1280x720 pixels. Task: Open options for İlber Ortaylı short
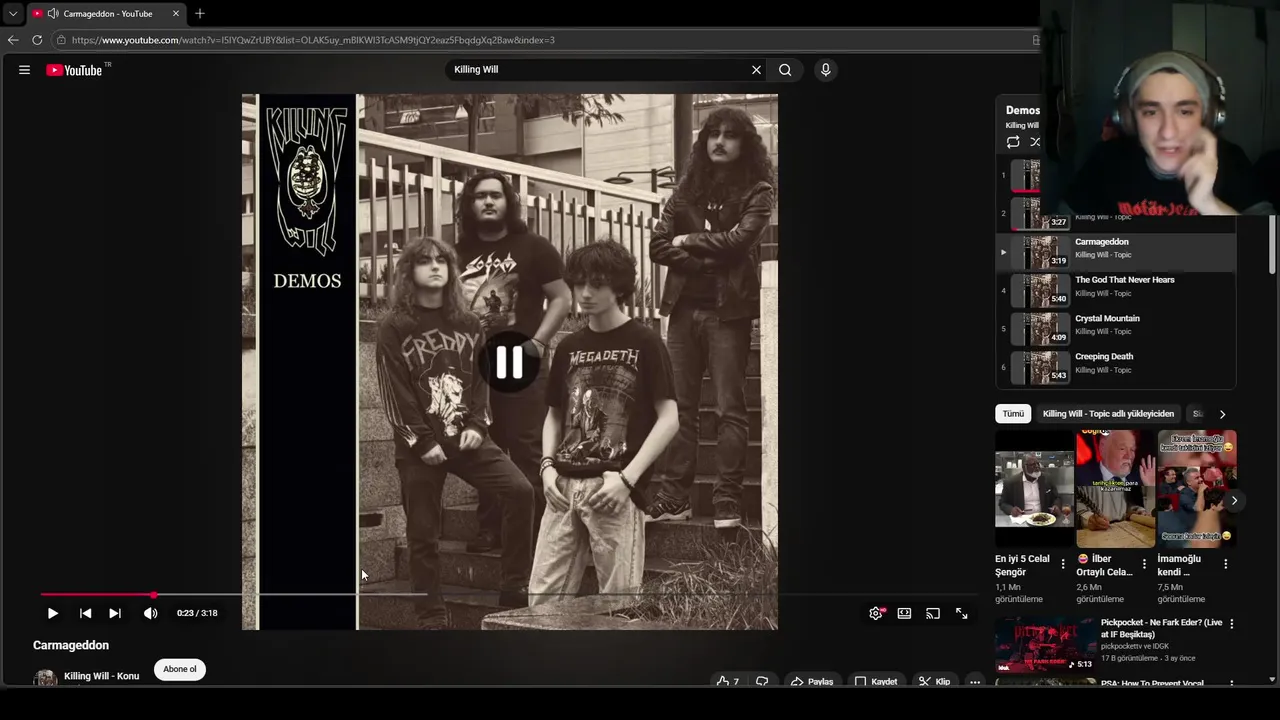click(x=1144, y=564)
